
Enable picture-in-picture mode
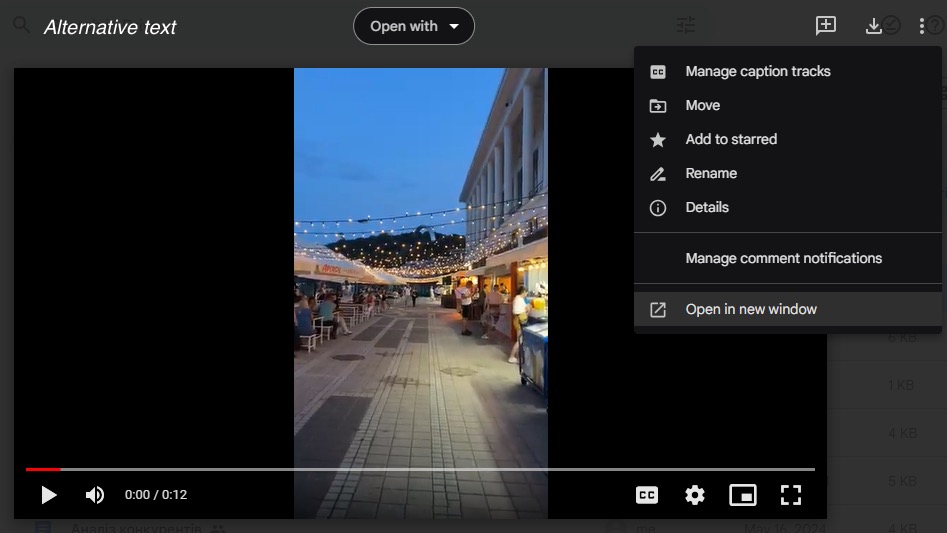point(742,495)
